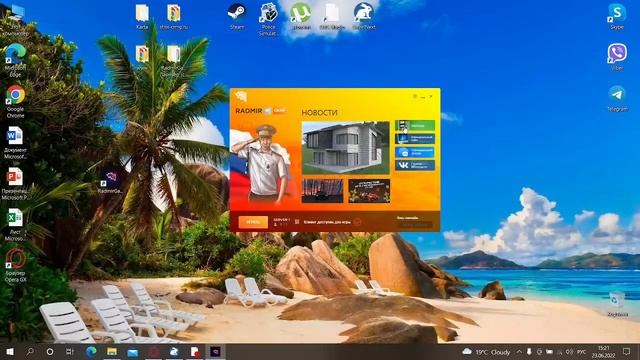This screenshot has height=360, width=640.
Task: Open the Viber desktop shortcut
Action: pyautogui.click(x=617, y=56)
